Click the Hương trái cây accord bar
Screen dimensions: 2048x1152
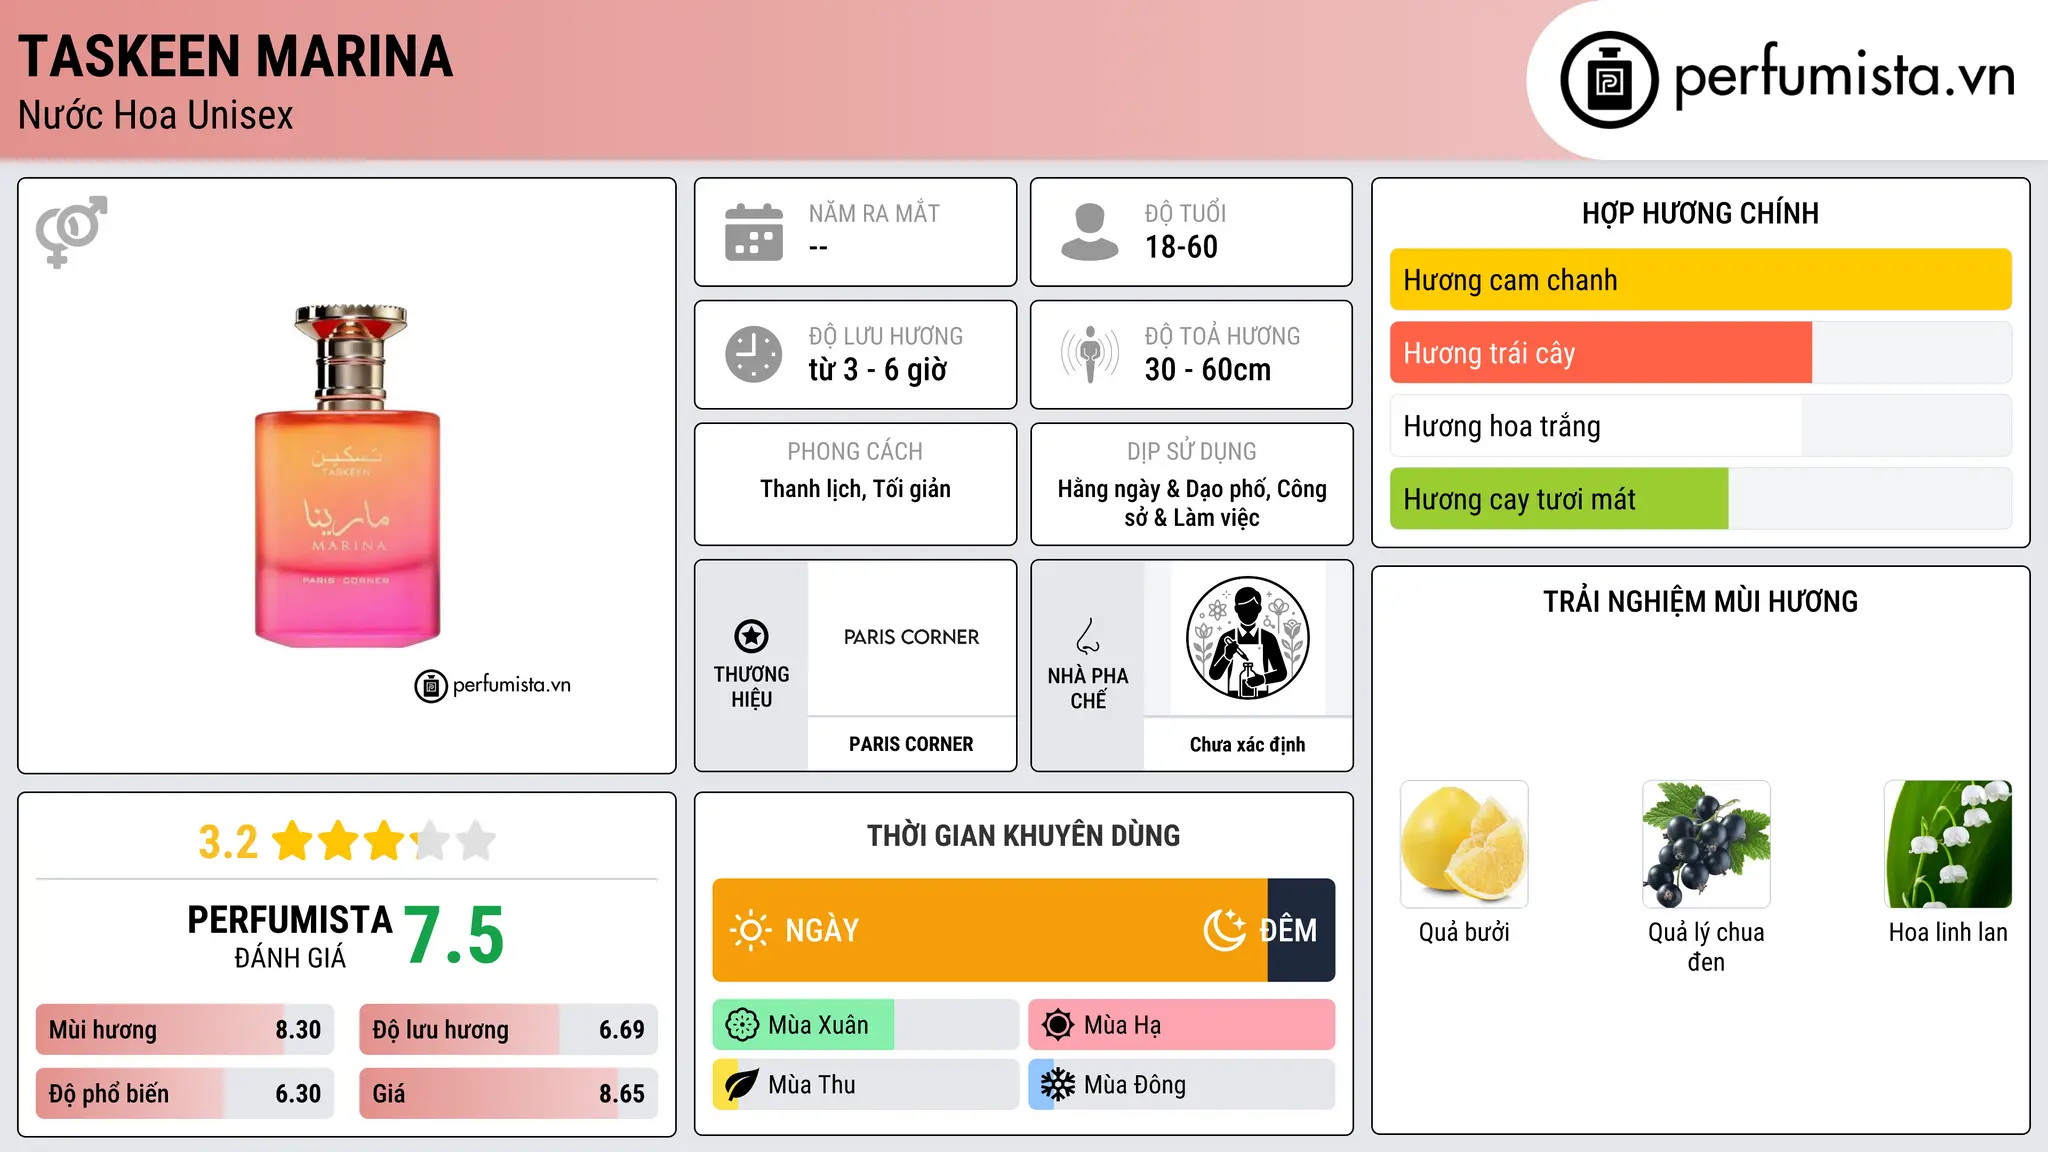[1700, 353]
